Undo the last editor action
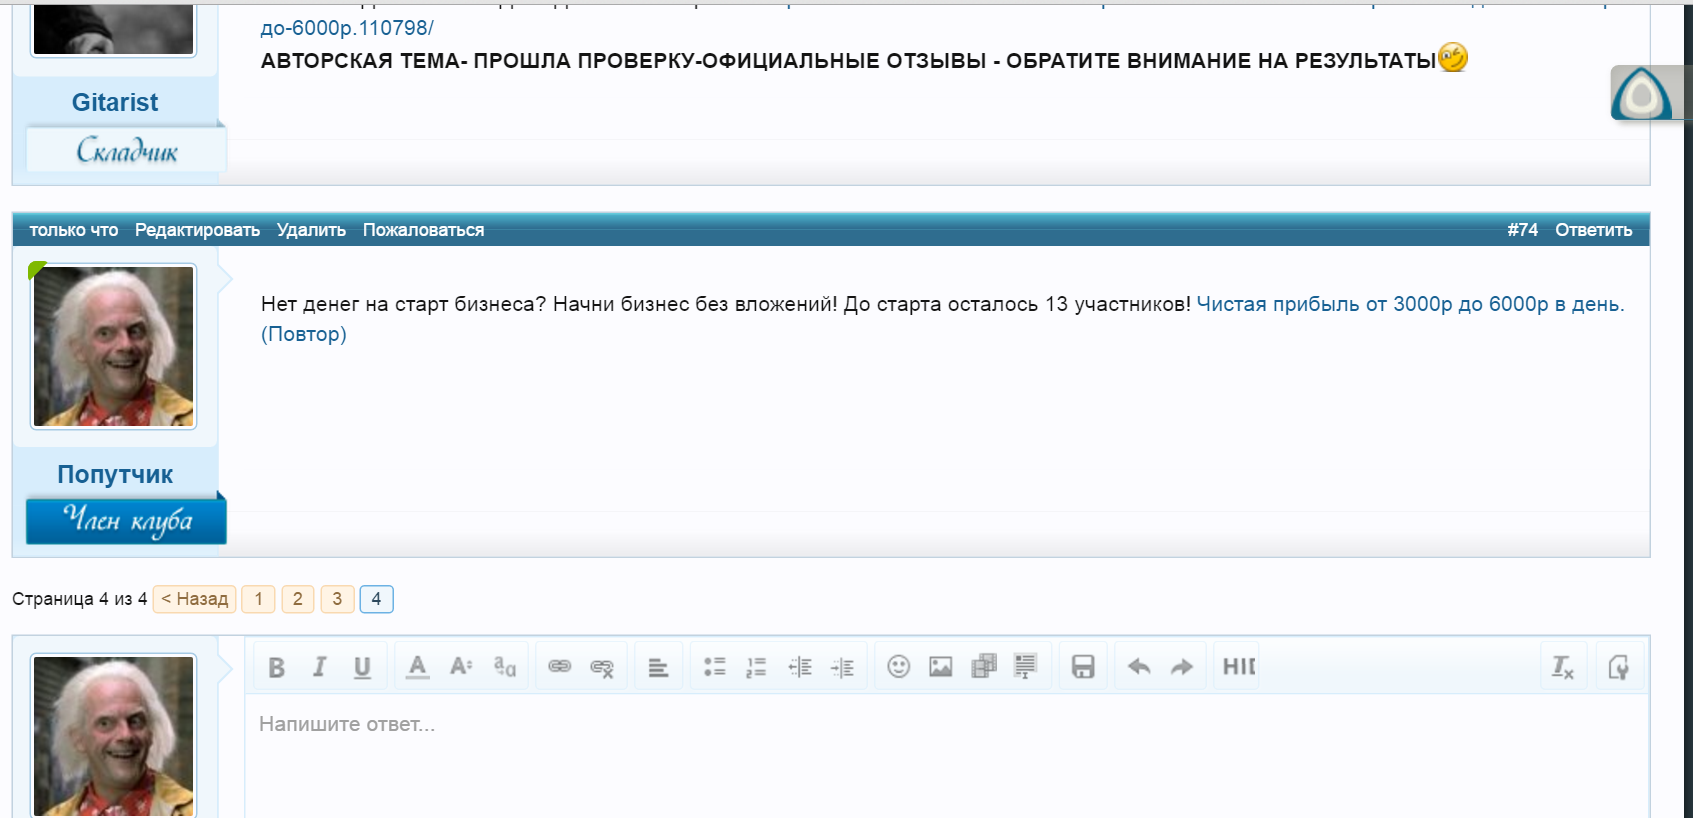The width and height of the screenshot is (1693, 818). (1139, 667)
